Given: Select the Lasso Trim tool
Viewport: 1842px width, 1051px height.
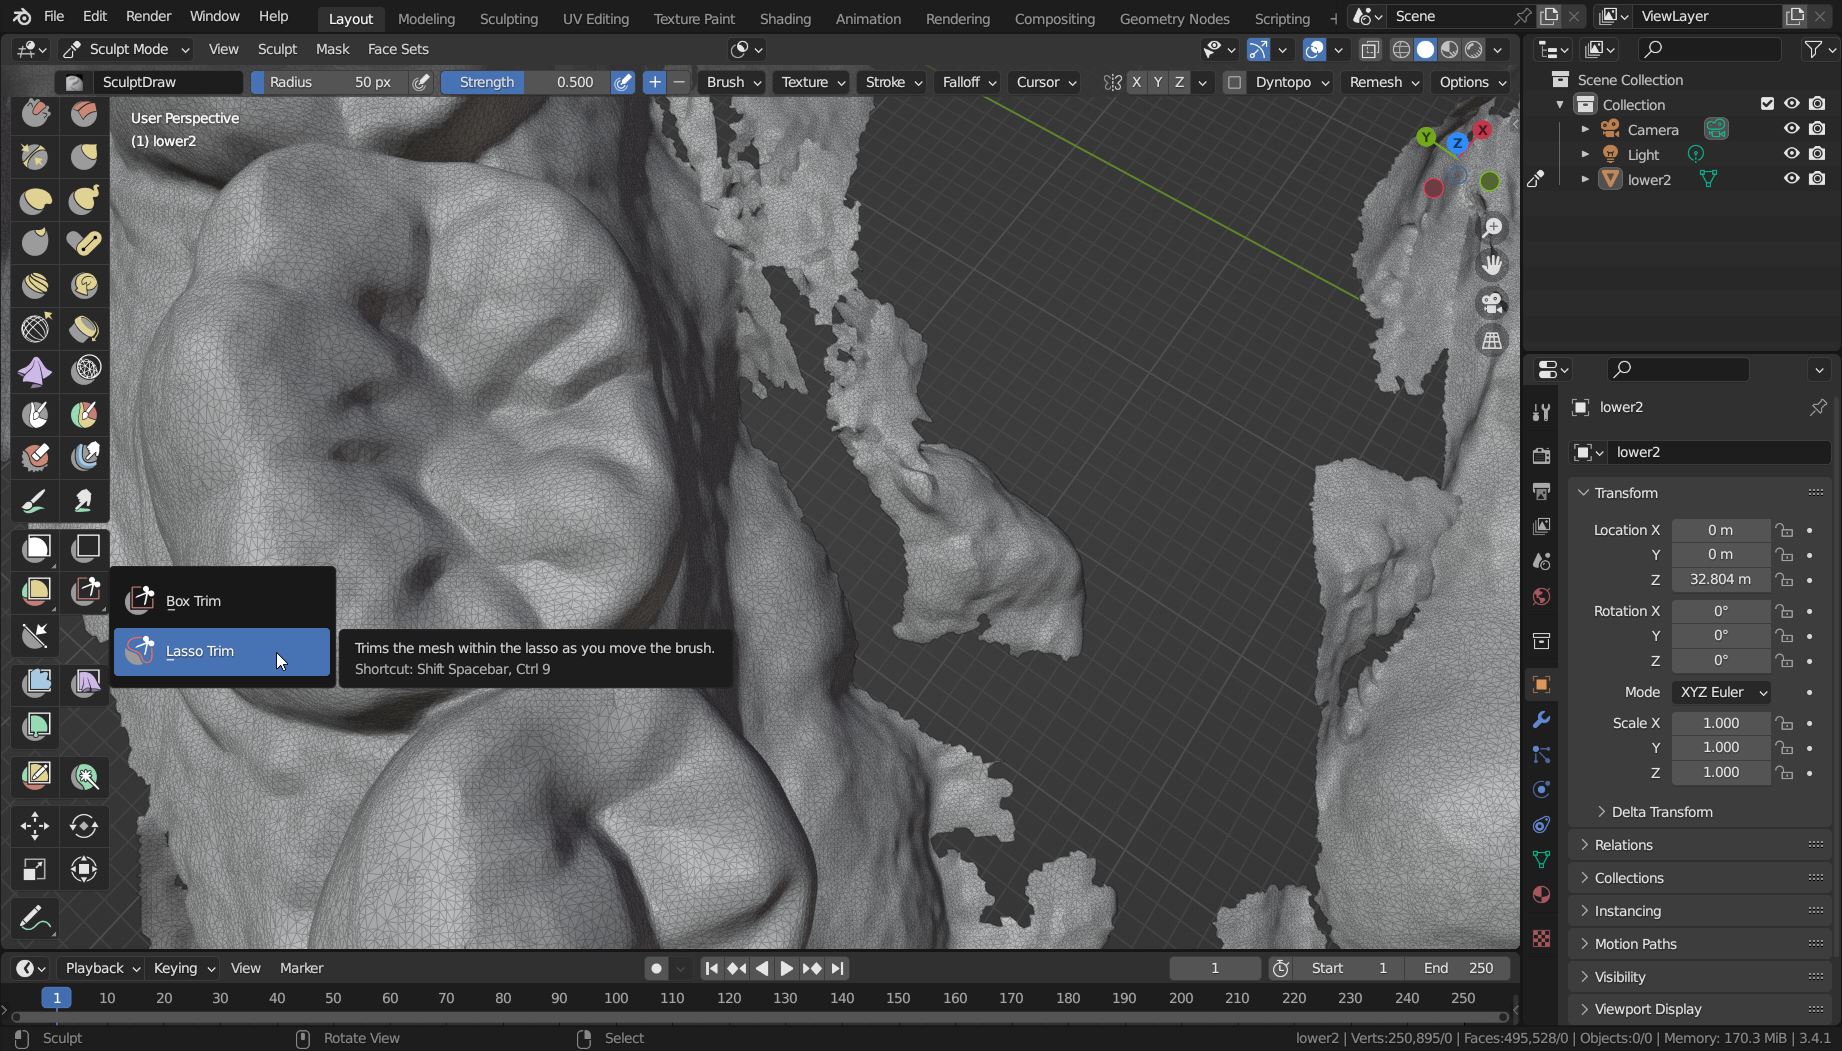Looking at the screenshot, I should tap(221, 651).
